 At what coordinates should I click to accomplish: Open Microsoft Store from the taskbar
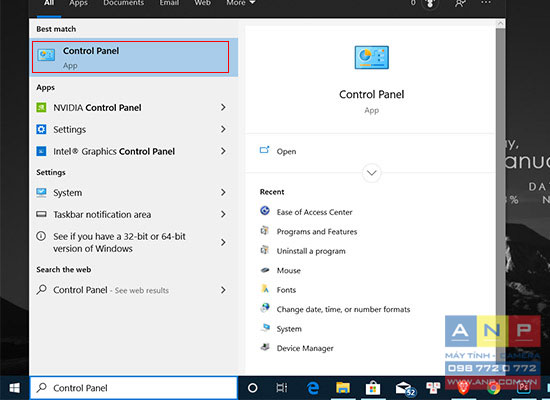point(373,388)
